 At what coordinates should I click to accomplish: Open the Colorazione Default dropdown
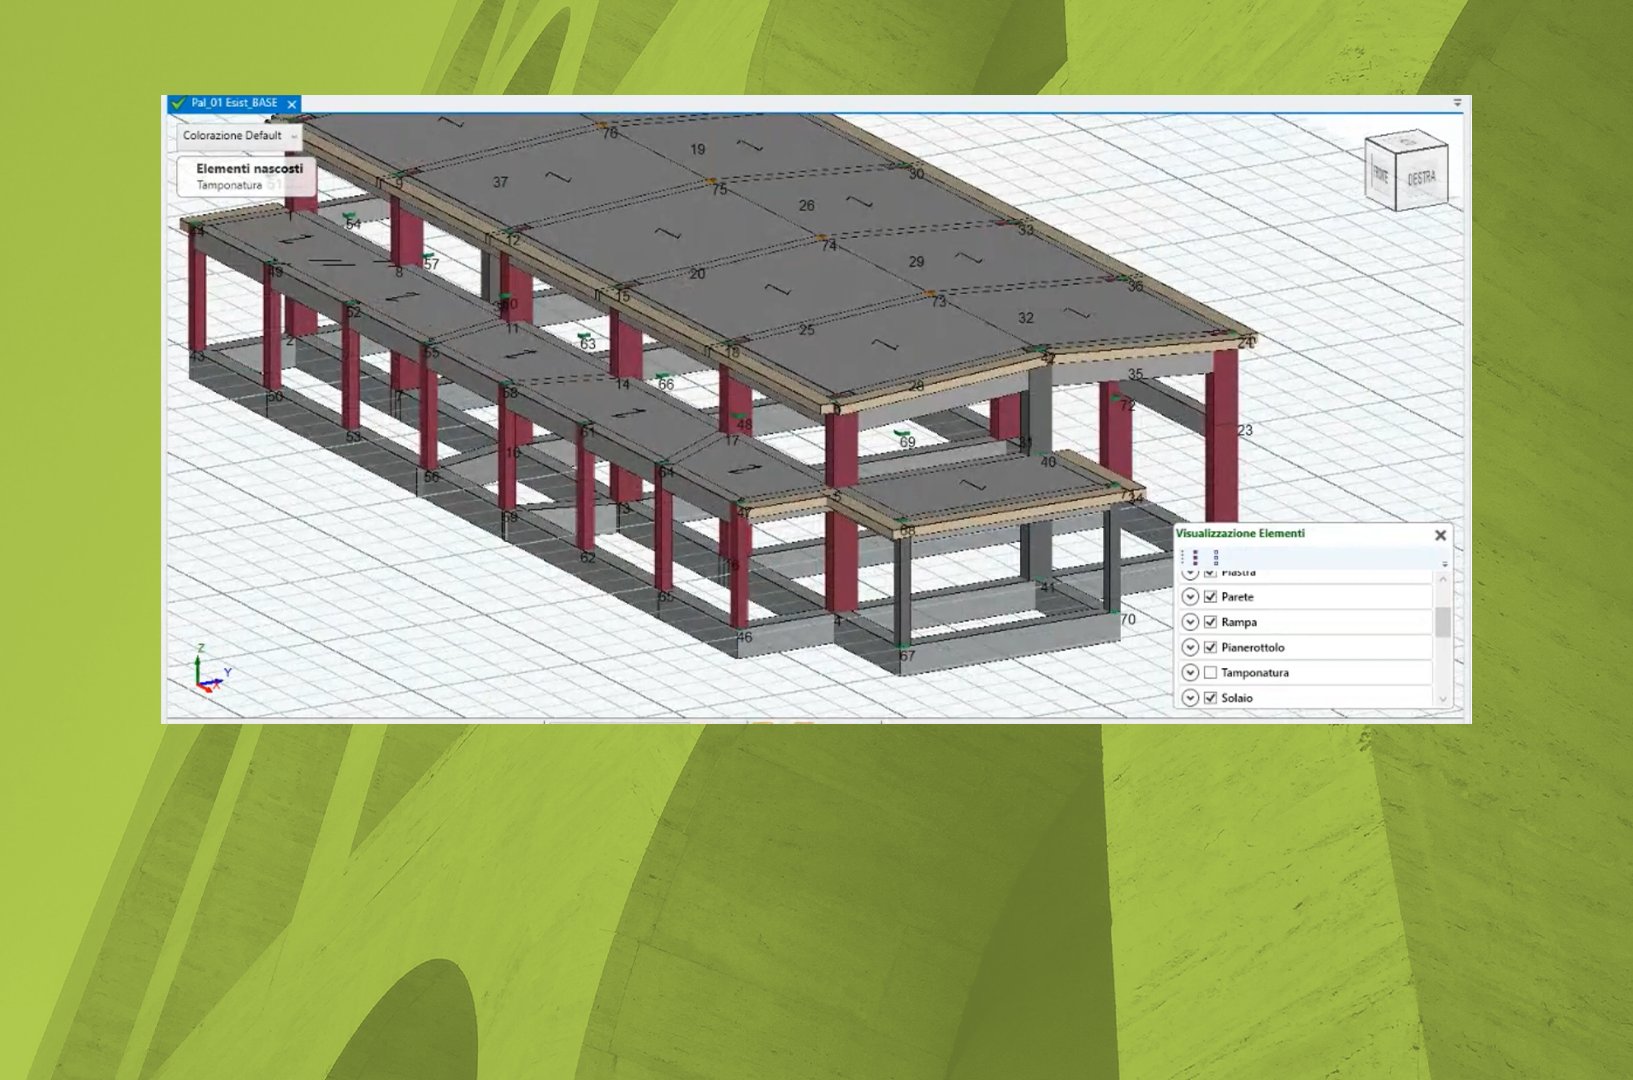(240, 136)
